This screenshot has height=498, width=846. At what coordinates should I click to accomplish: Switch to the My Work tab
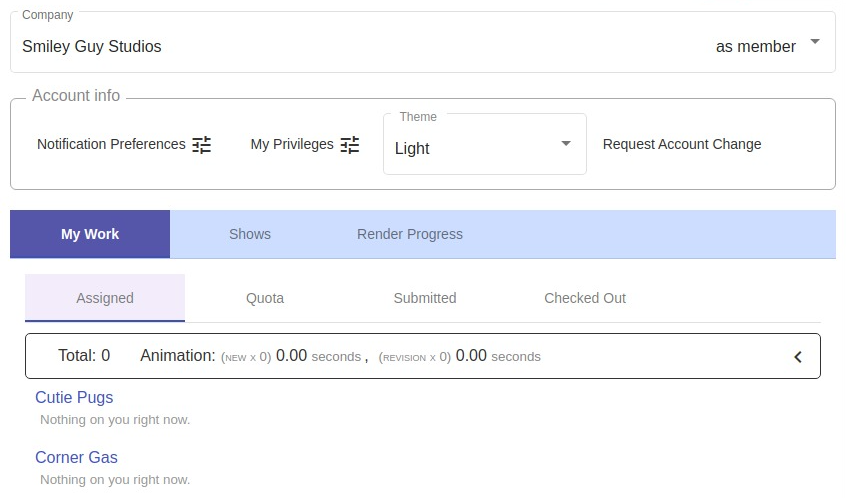90,234
